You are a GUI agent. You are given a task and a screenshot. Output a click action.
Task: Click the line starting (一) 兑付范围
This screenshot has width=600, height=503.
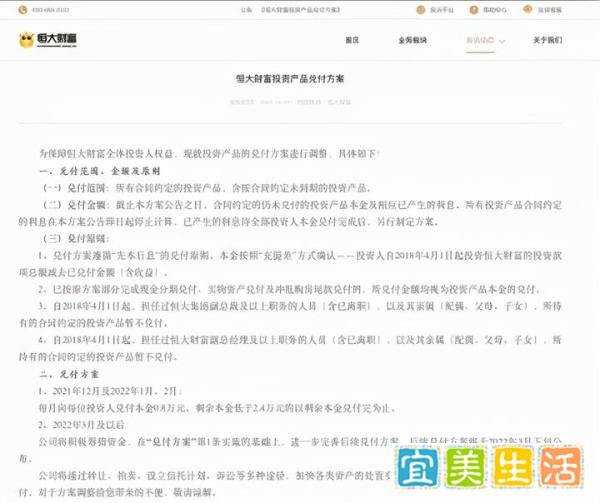pyautogui.click(x=207, y=188)
